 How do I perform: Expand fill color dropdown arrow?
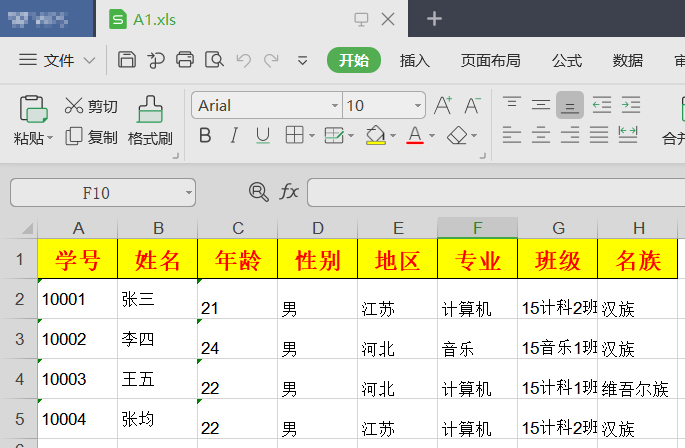pos(393,135)
